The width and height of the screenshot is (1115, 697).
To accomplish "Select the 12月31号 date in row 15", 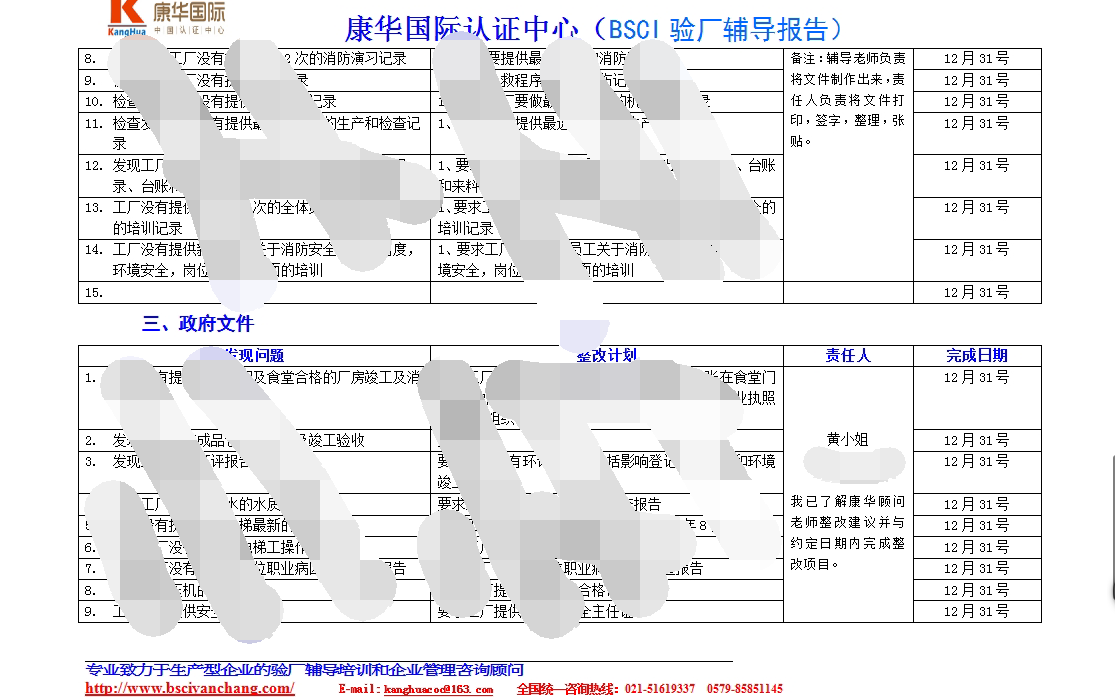I will click(976, 292).
